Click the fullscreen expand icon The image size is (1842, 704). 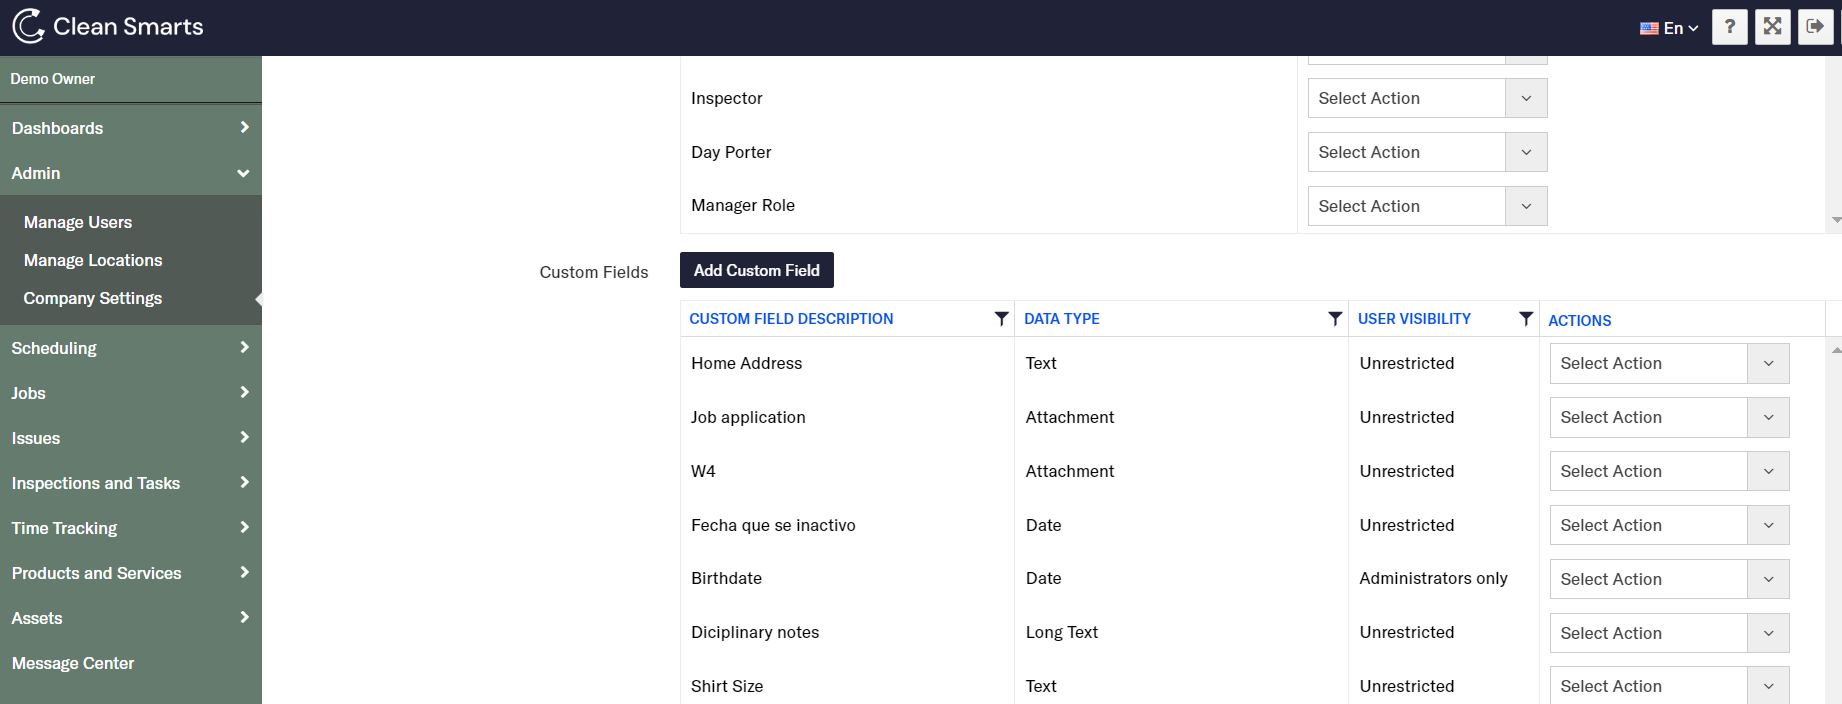[x=1772, y=27]
